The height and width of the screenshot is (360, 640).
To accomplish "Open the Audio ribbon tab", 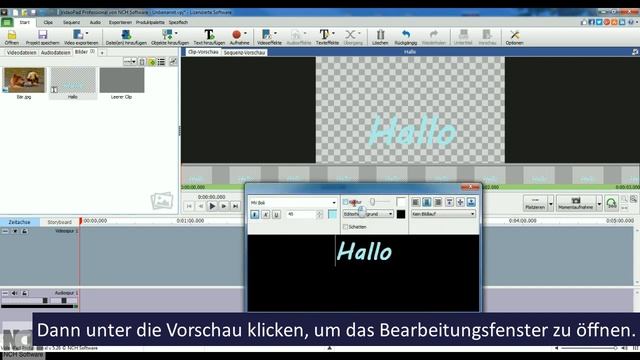I will [95, 22].
